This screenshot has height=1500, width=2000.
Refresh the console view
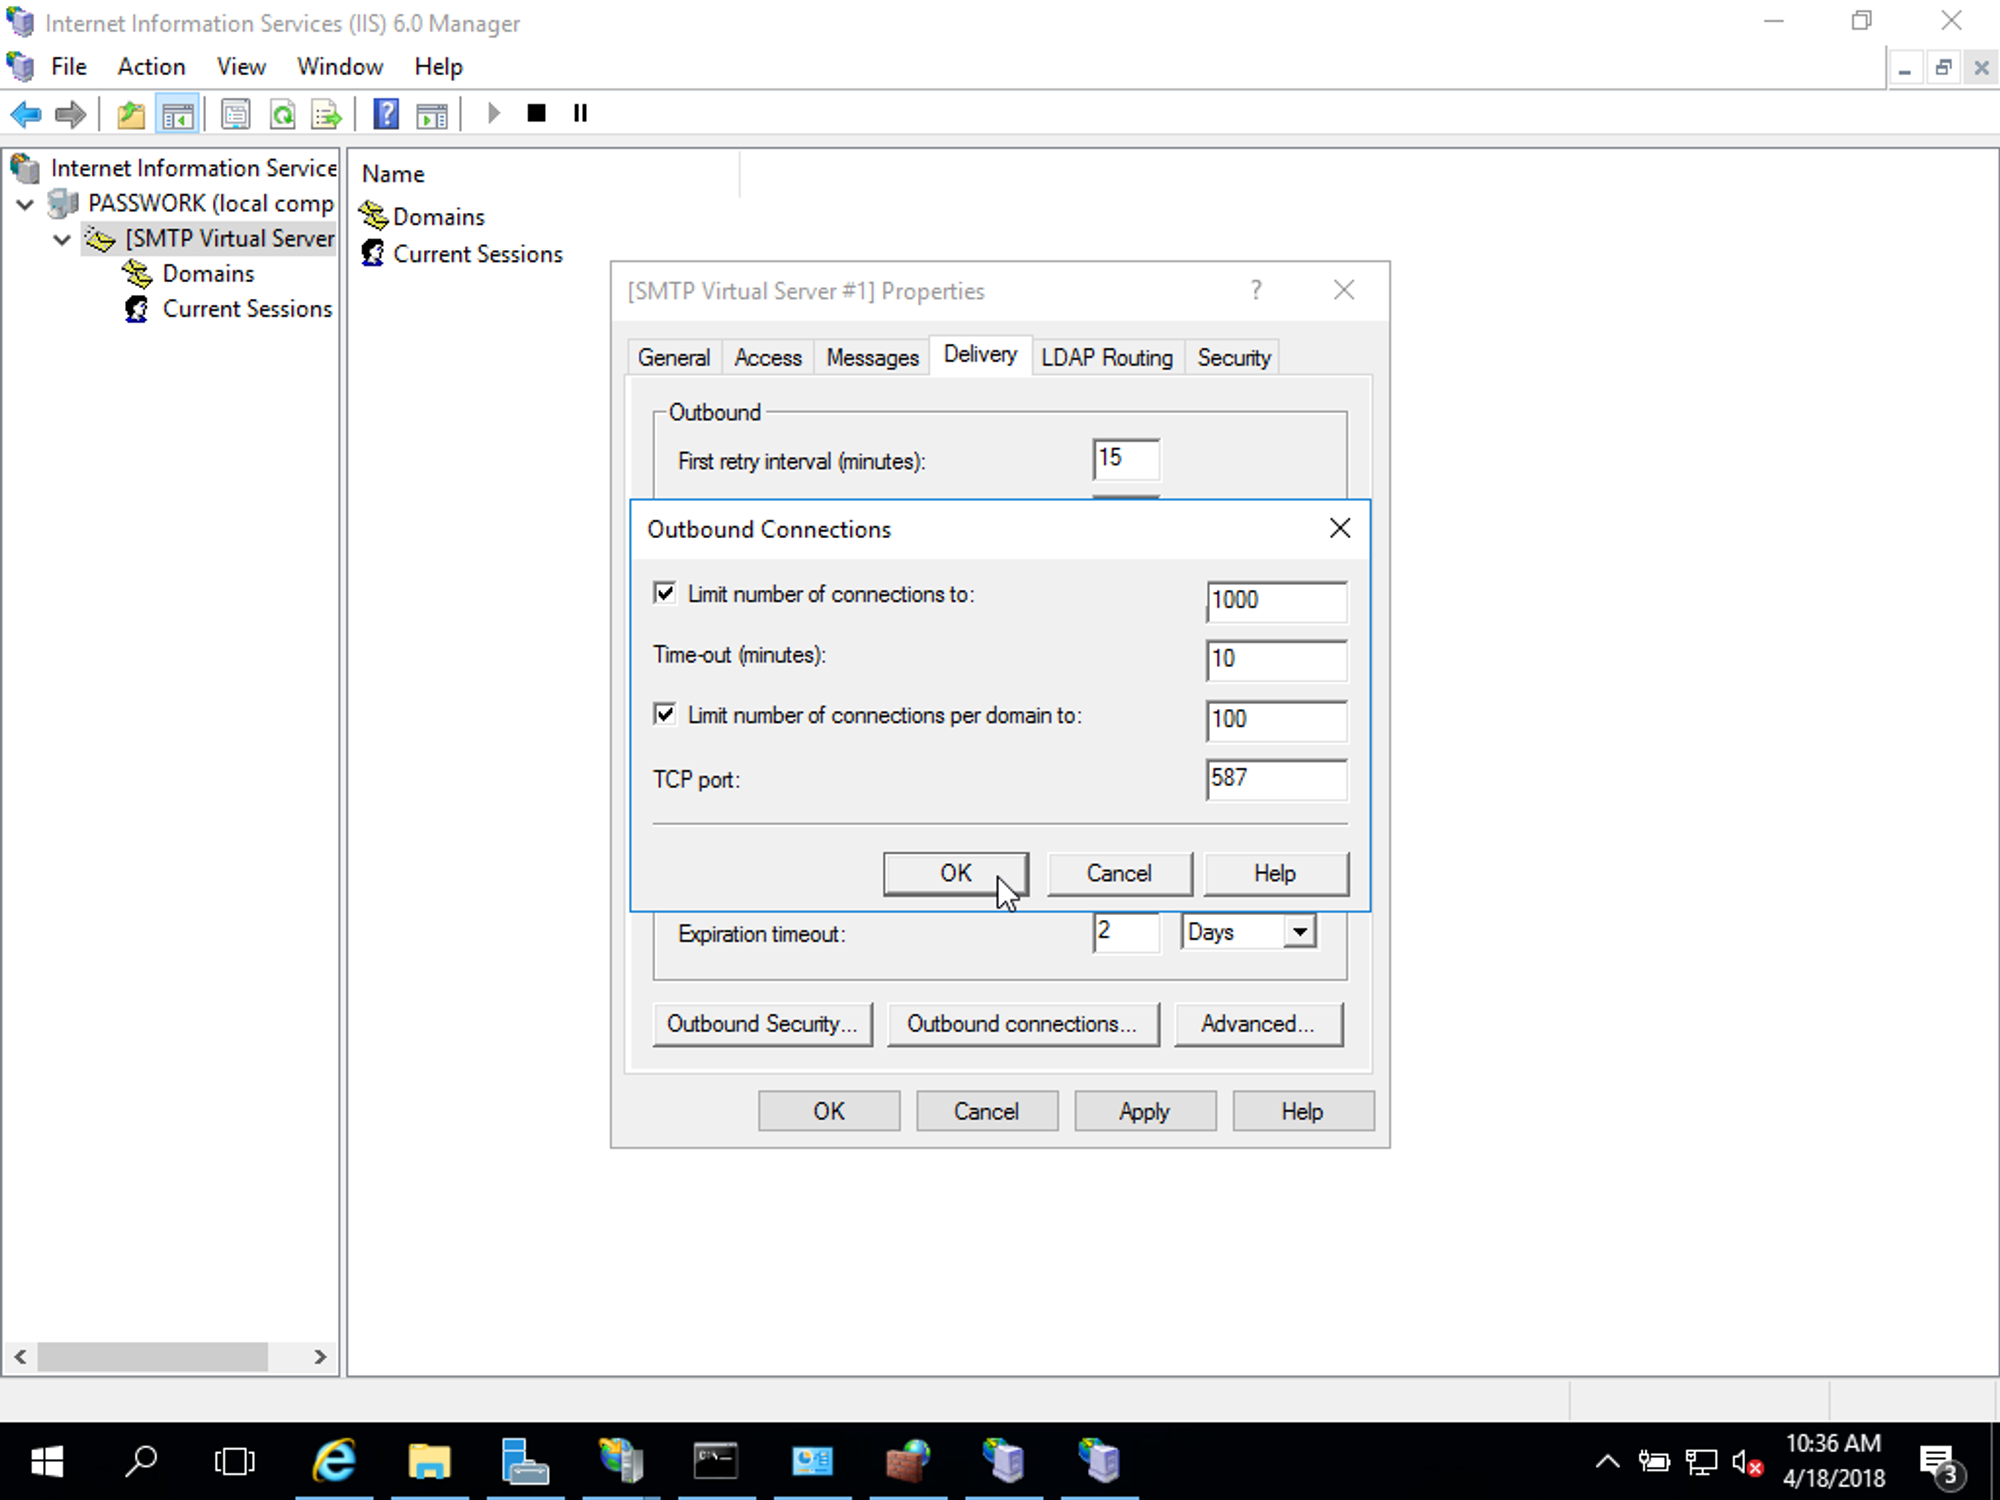pos(283,113)
